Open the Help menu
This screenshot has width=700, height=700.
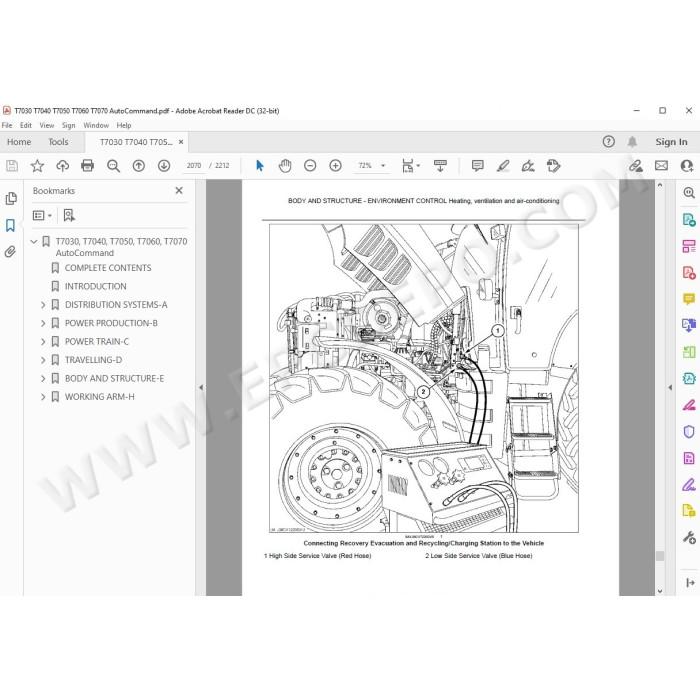click(x=124, y=125)
